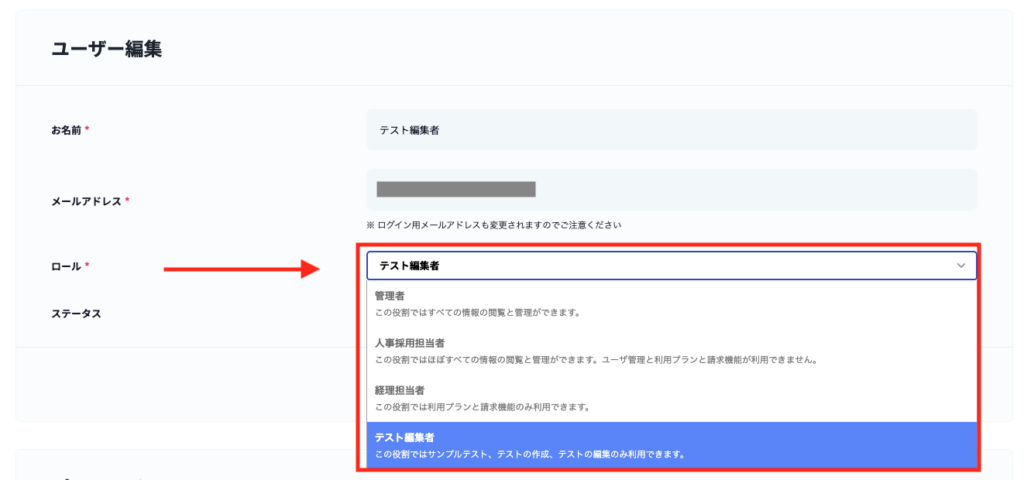The width and height of the screenshot is (1024, 480).
Task: Select 人事採用担当者 role option
Action: 671,351
